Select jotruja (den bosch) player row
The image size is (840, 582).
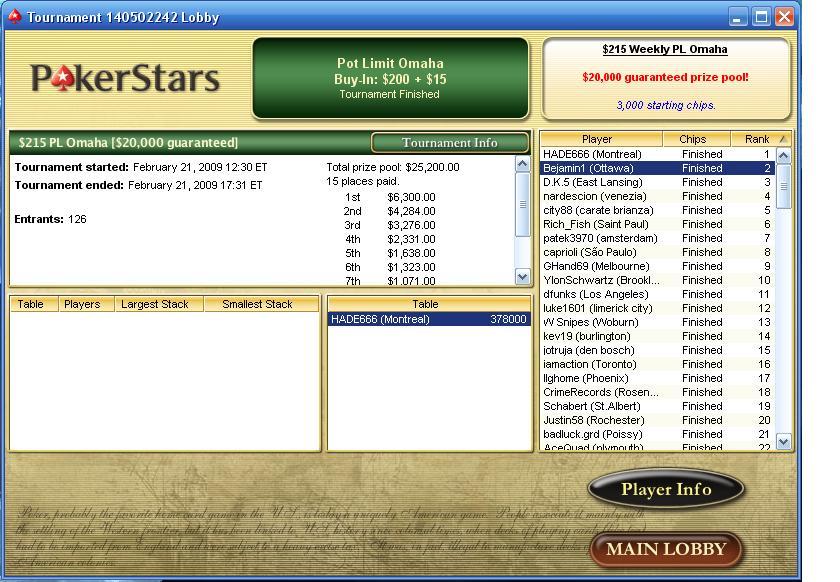pyautogui.click(x=657, y=350)
